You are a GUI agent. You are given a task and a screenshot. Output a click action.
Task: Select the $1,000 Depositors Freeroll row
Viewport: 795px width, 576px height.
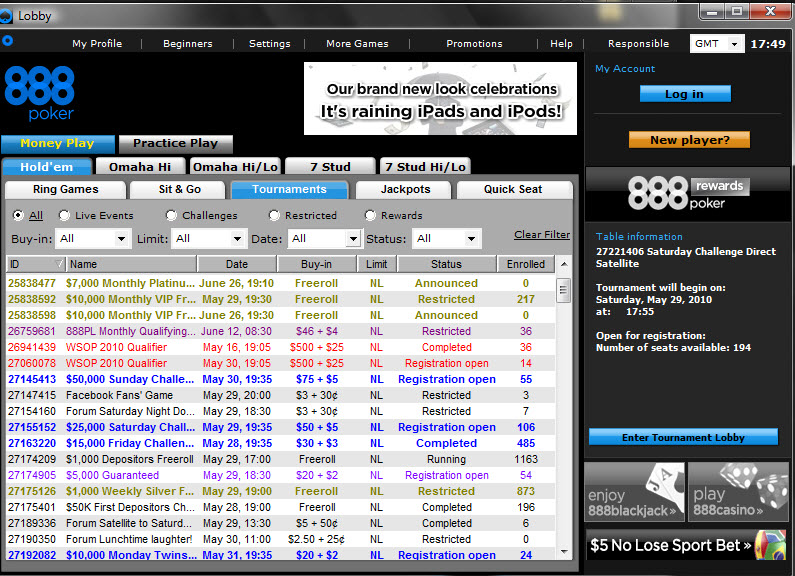click(280, 459)
